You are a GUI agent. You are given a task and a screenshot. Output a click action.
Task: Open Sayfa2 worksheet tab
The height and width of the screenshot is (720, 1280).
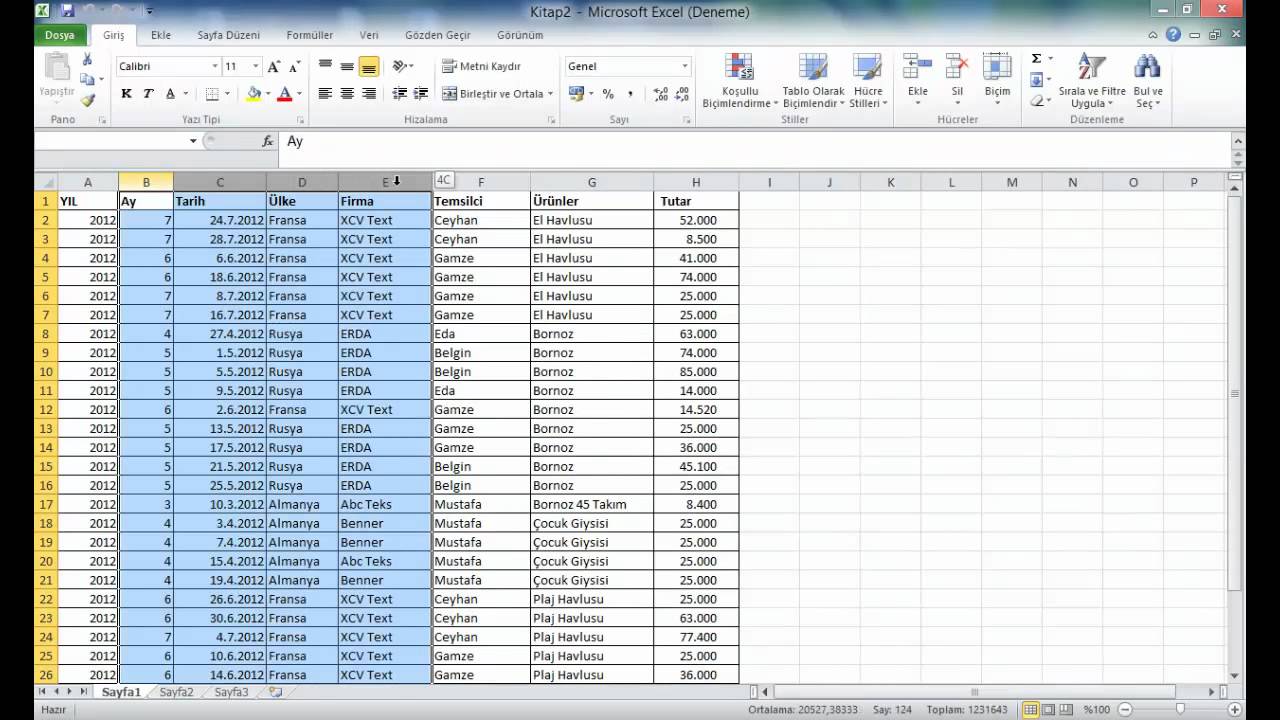click(177, 692)
